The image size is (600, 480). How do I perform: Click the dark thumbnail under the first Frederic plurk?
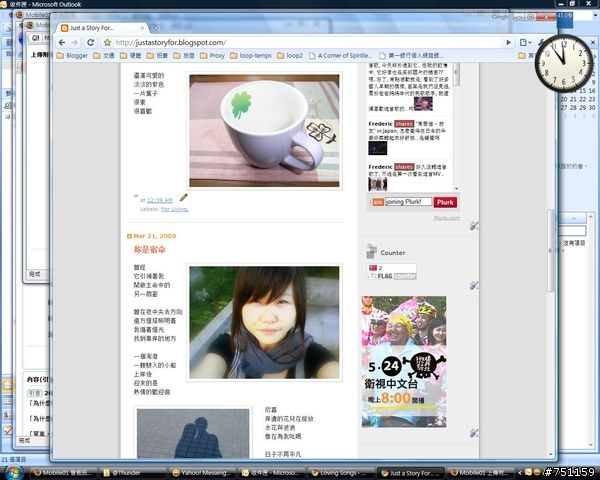378,148
